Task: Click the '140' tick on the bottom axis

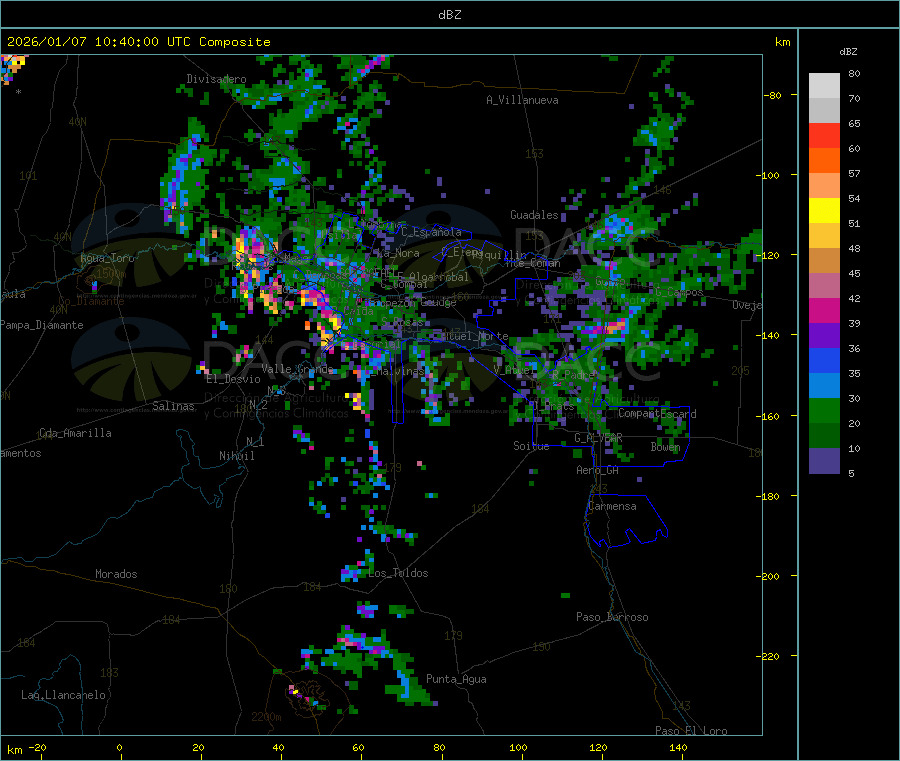Action: (678, 747)
